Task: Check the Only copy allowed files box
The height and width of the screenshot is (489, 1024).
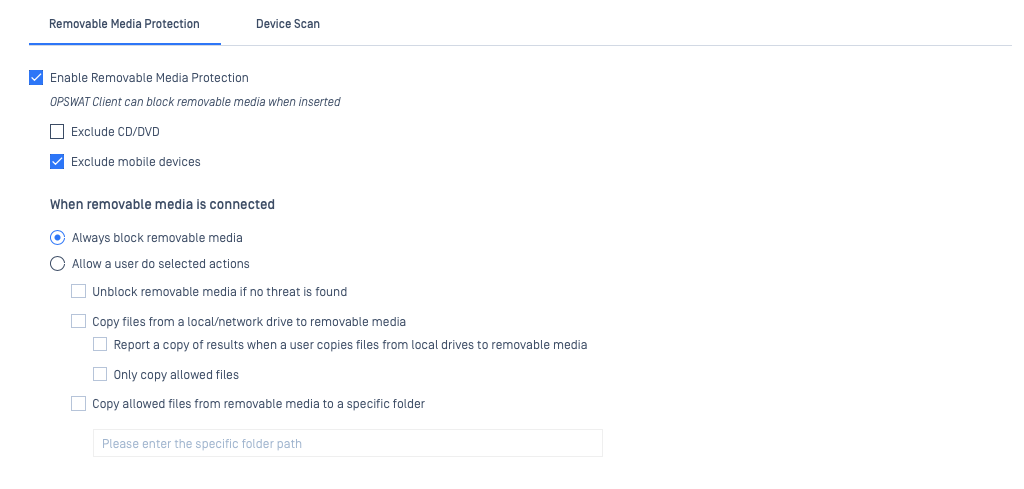Action: coord(99,374)
